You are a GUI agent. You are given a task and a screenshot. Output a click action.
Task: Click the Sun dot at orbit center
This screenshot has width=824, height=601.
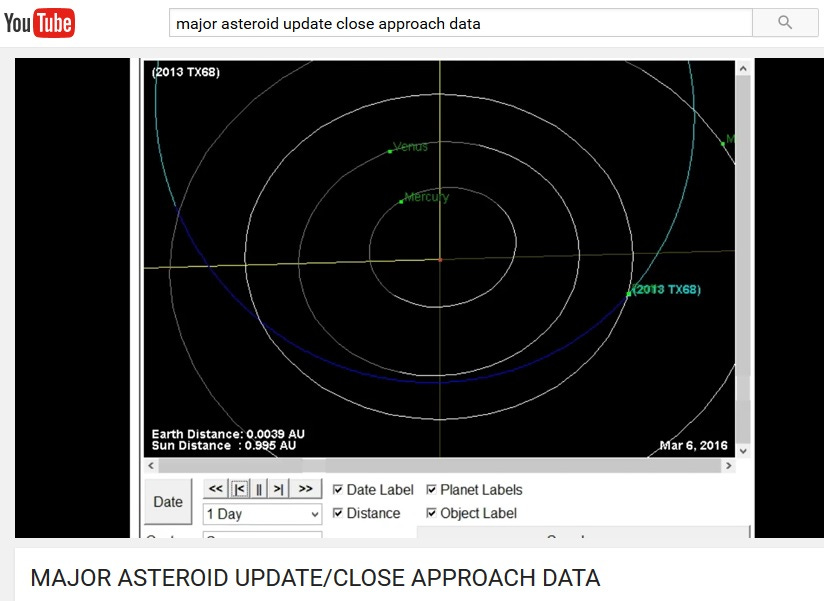tap(440, 260)
